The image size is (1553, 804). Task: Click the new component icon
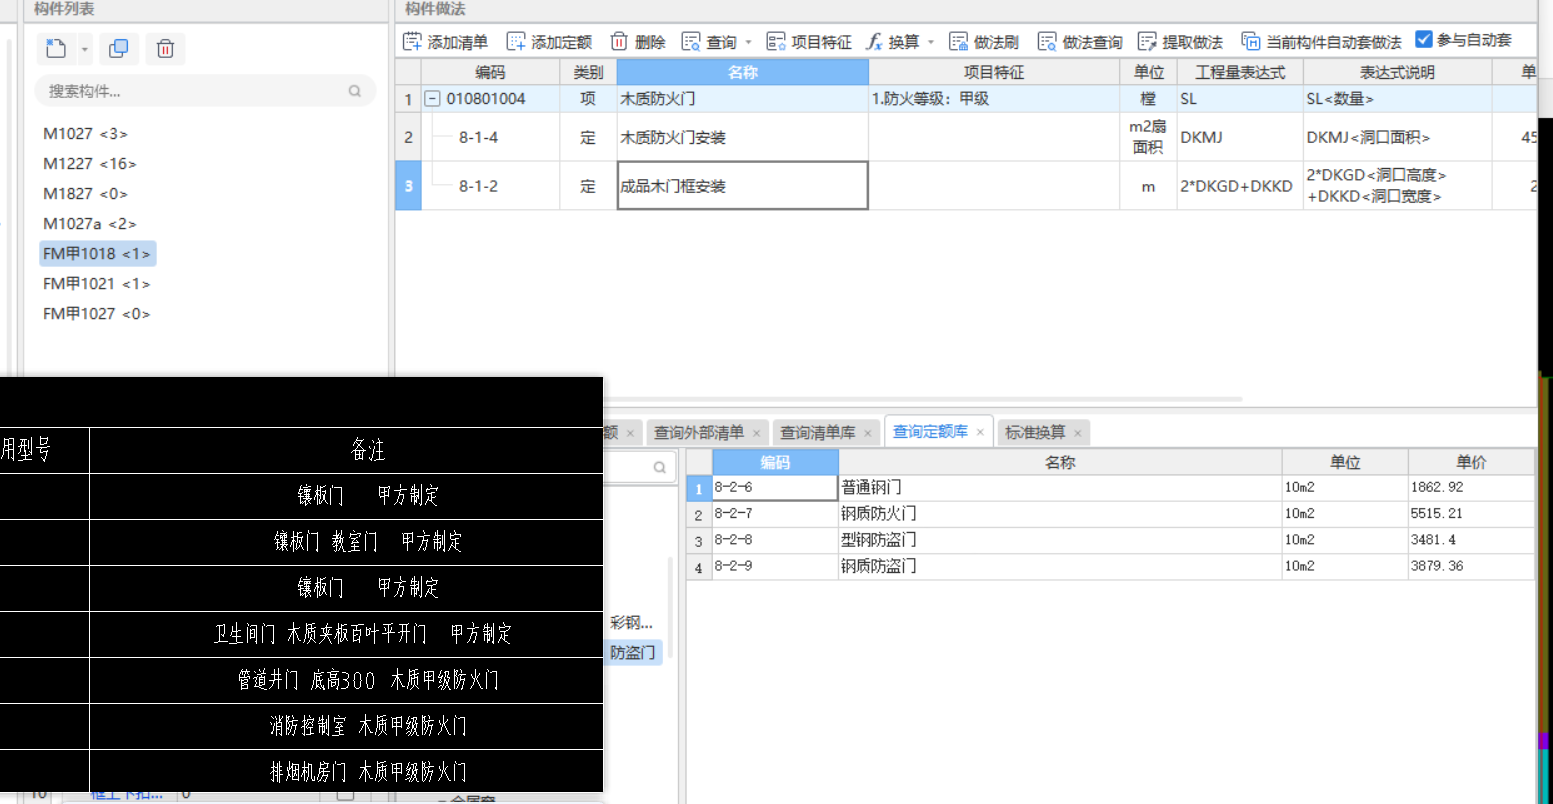pos(57,49)
